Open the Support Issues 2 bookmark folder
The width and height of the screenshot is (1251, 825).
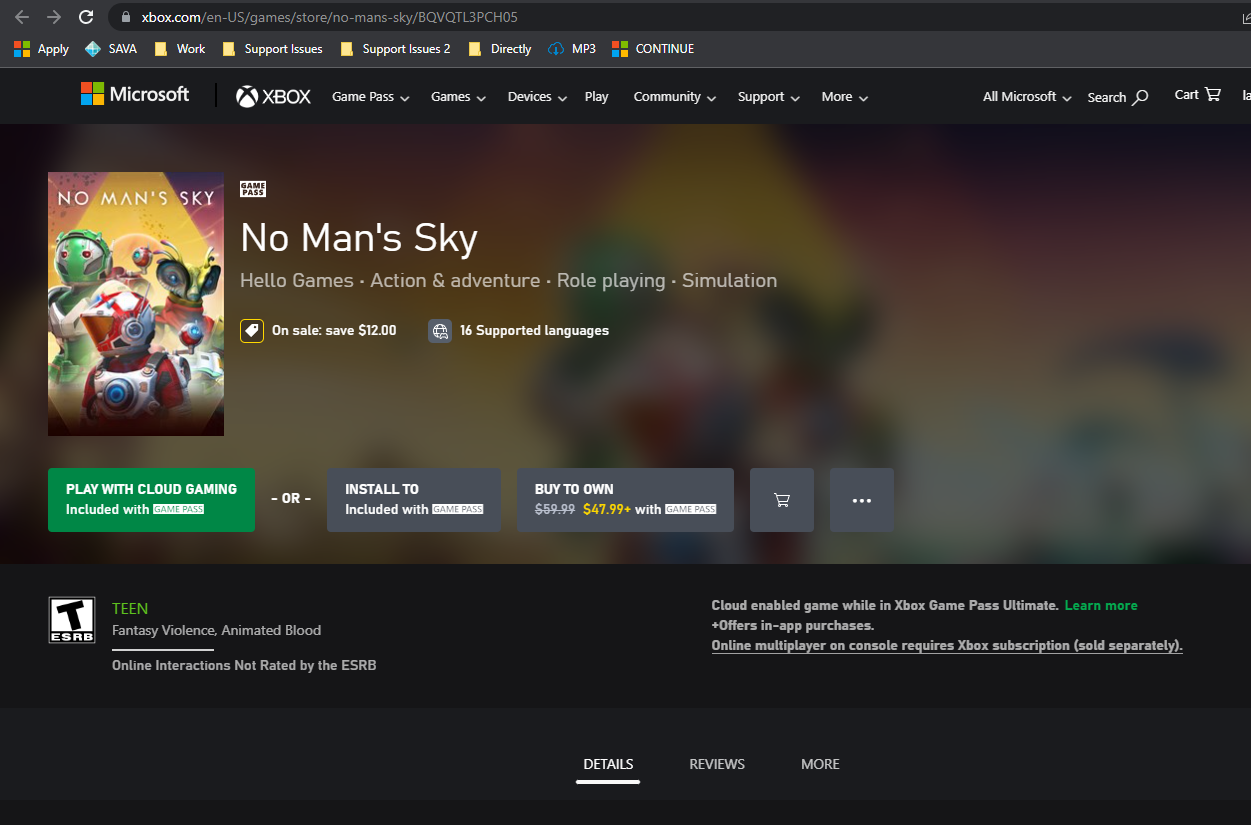click(395, 49)
